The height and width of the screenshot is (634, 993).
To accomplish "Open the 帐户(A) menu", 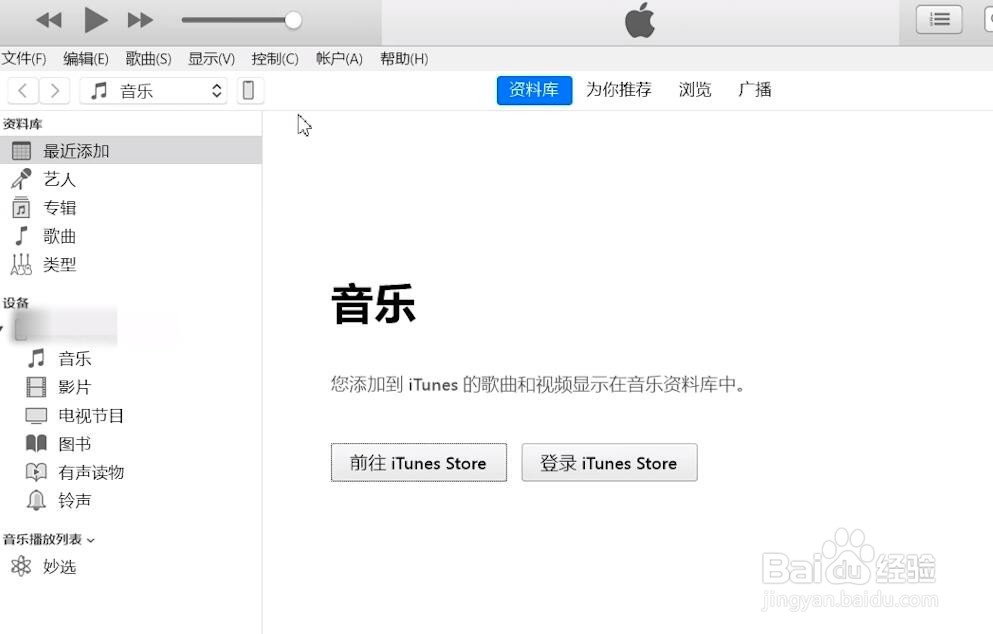I will (339, 59).
